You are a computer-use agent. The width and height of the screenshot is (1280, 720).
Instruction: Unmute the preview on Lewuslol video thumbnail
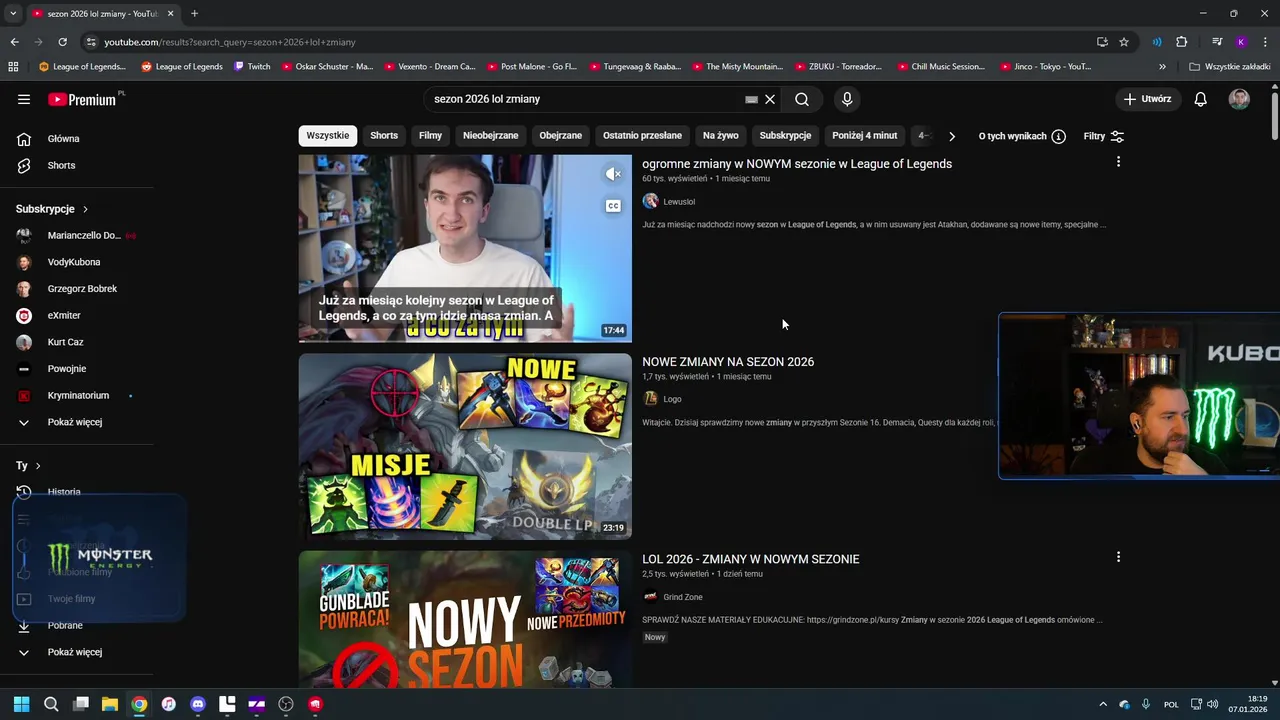coord(613,174)
